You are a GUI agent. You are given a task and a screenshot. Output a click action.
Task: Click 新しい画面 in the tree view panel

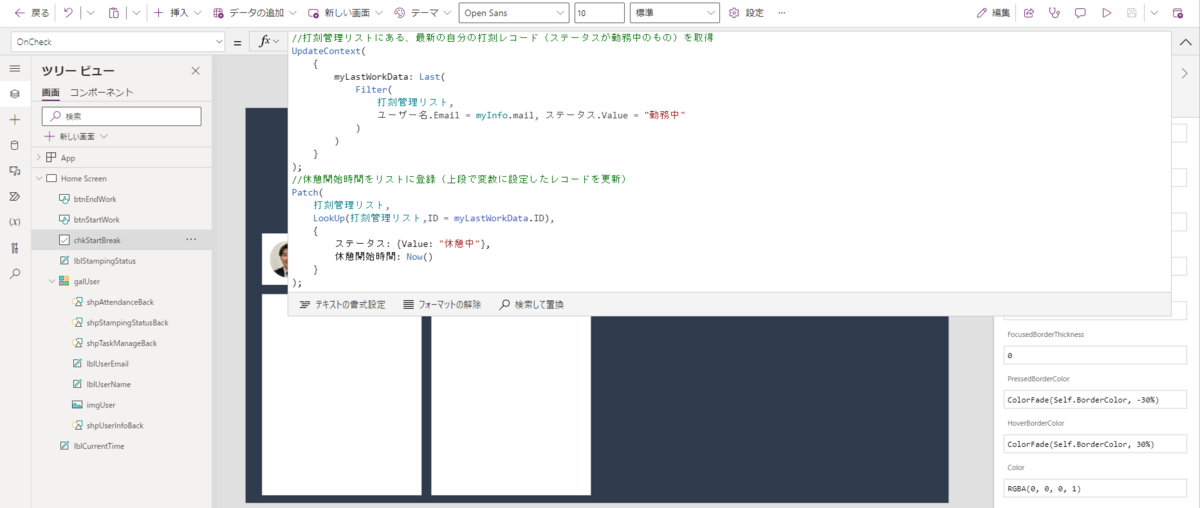point(76,136)
